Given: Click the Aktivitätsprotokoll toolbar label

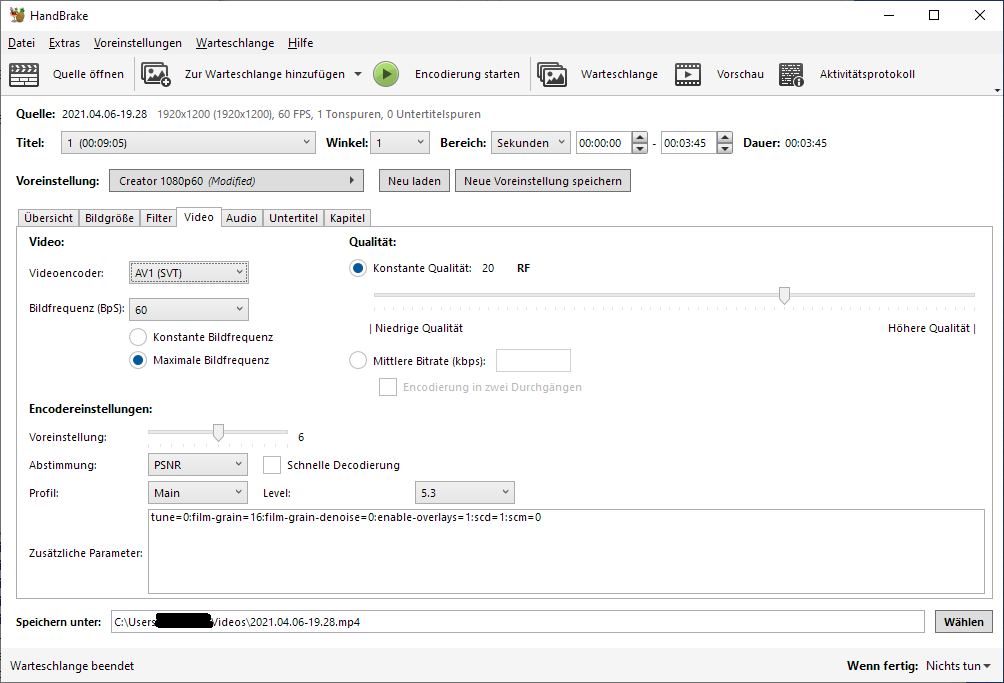Looking at the screenshot, I should point(867,74).
